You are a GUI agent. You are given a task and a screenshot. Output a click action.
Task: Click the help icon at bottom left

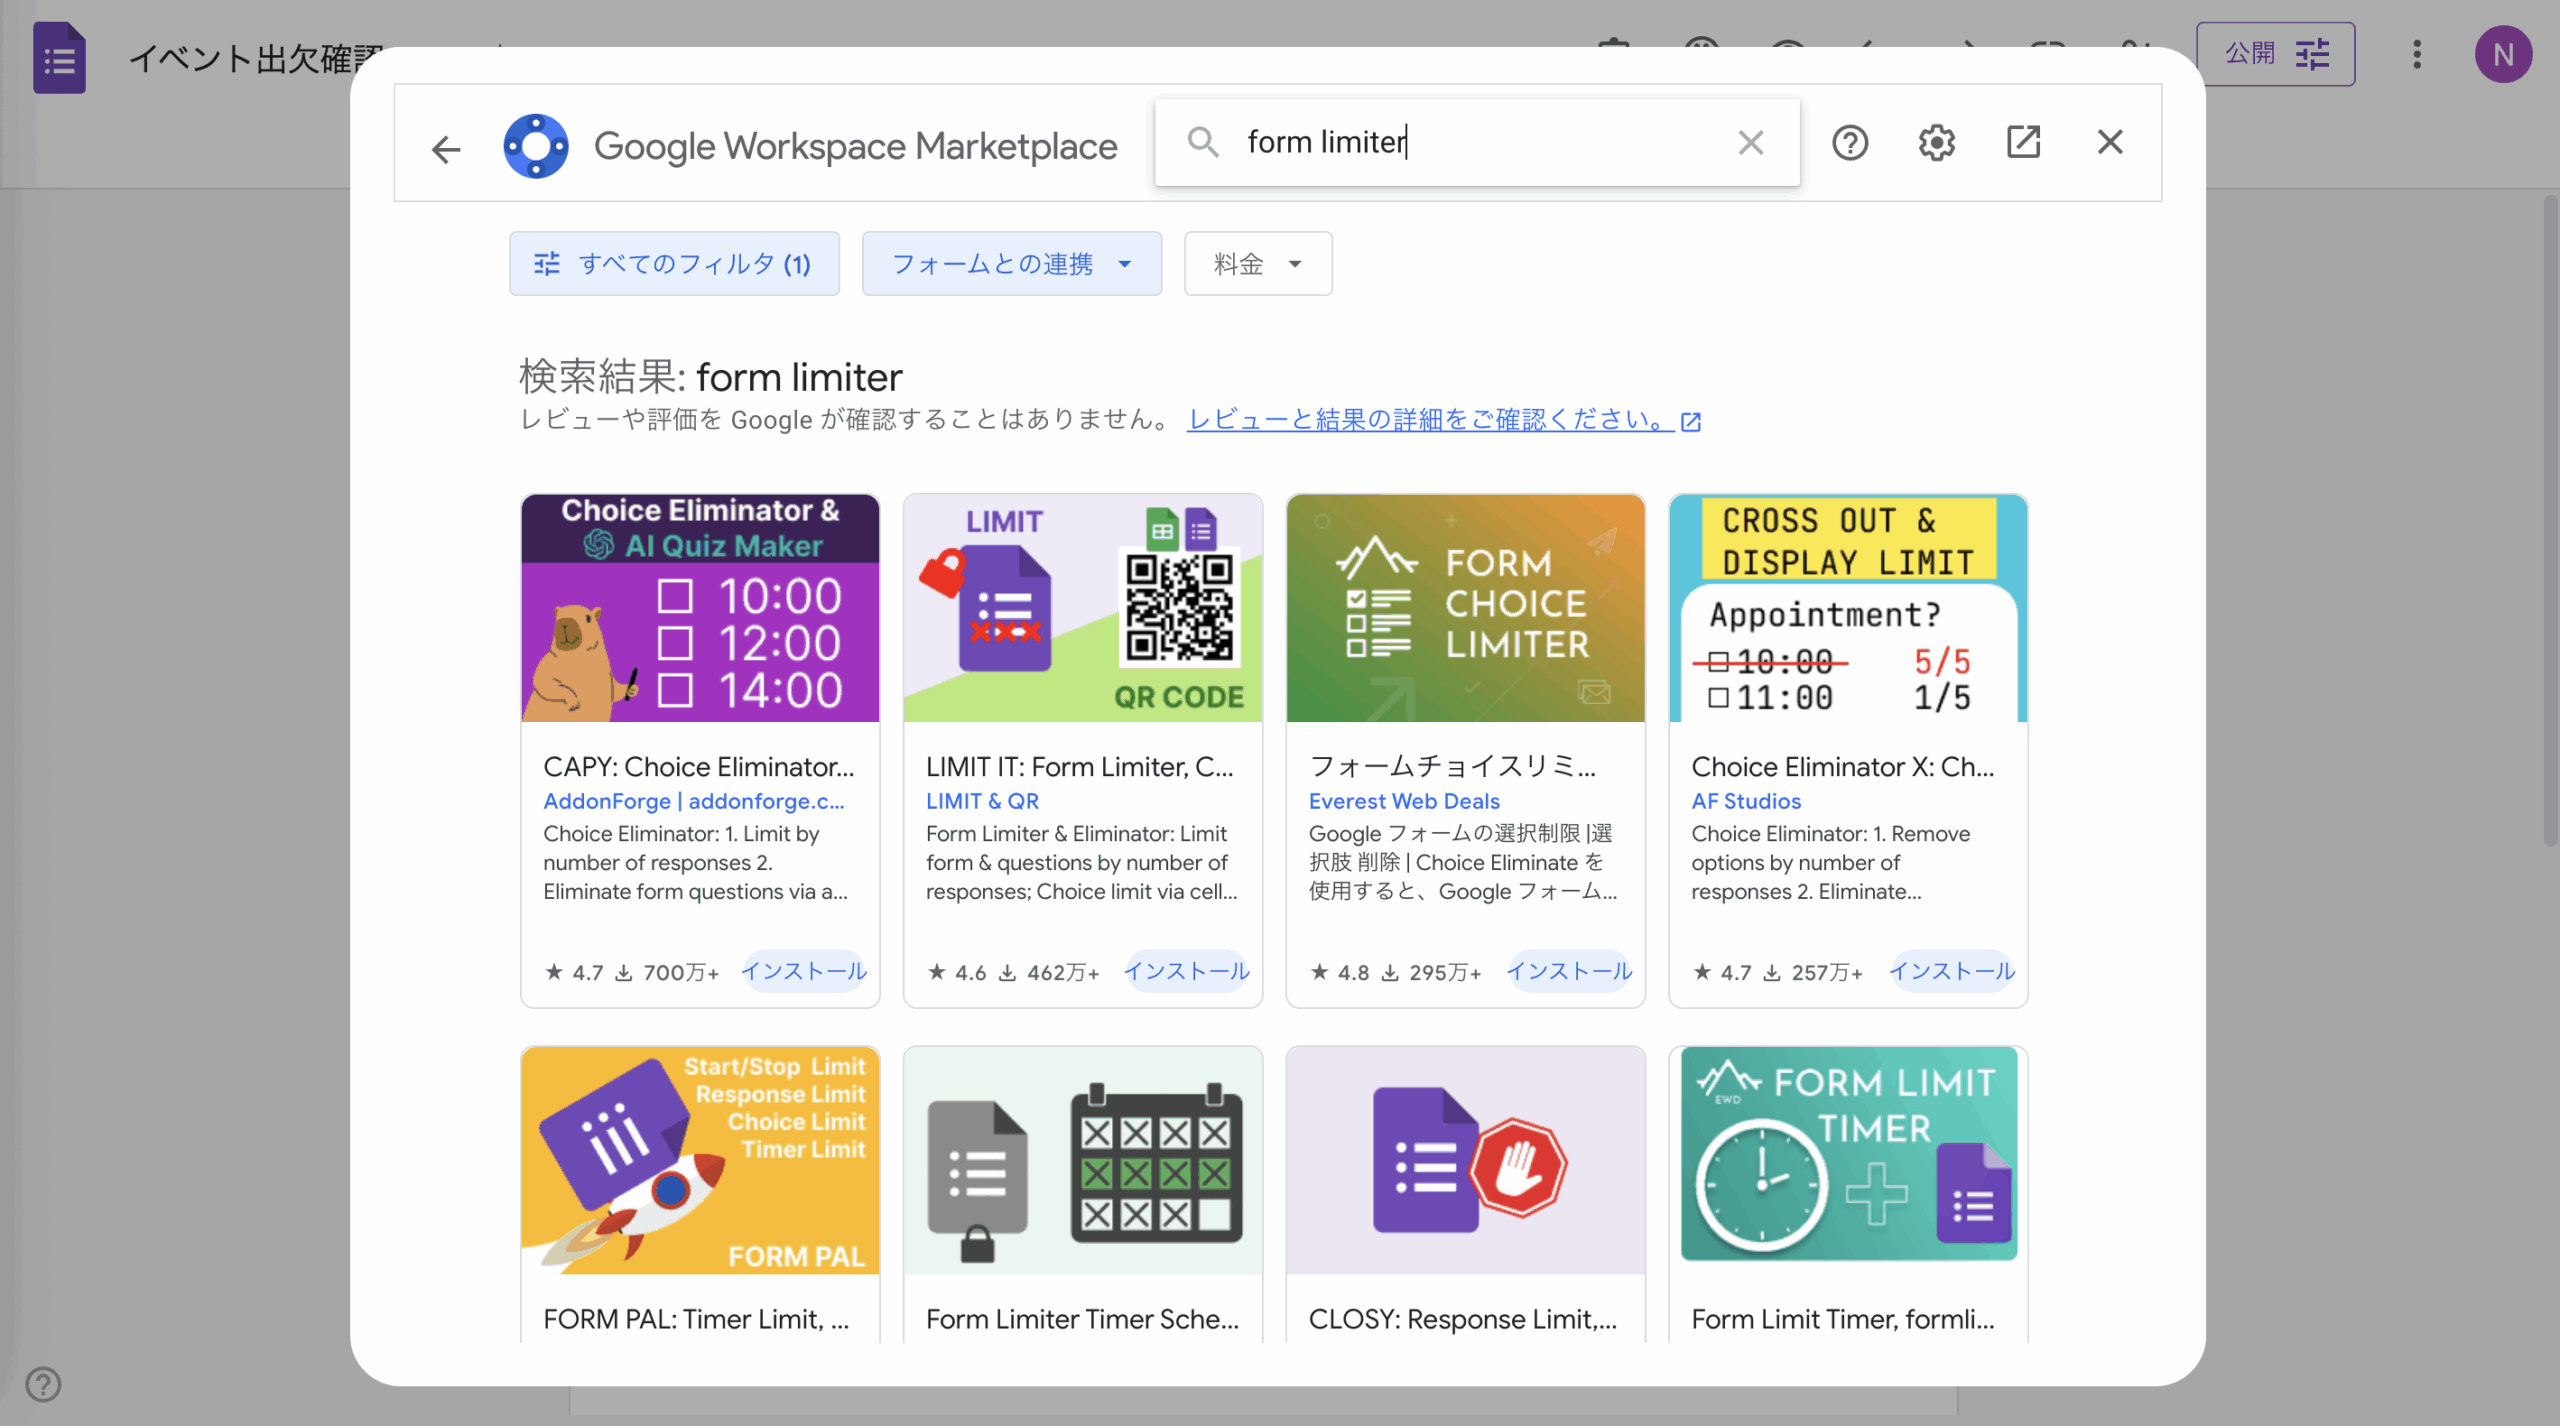coord(43,1385)
